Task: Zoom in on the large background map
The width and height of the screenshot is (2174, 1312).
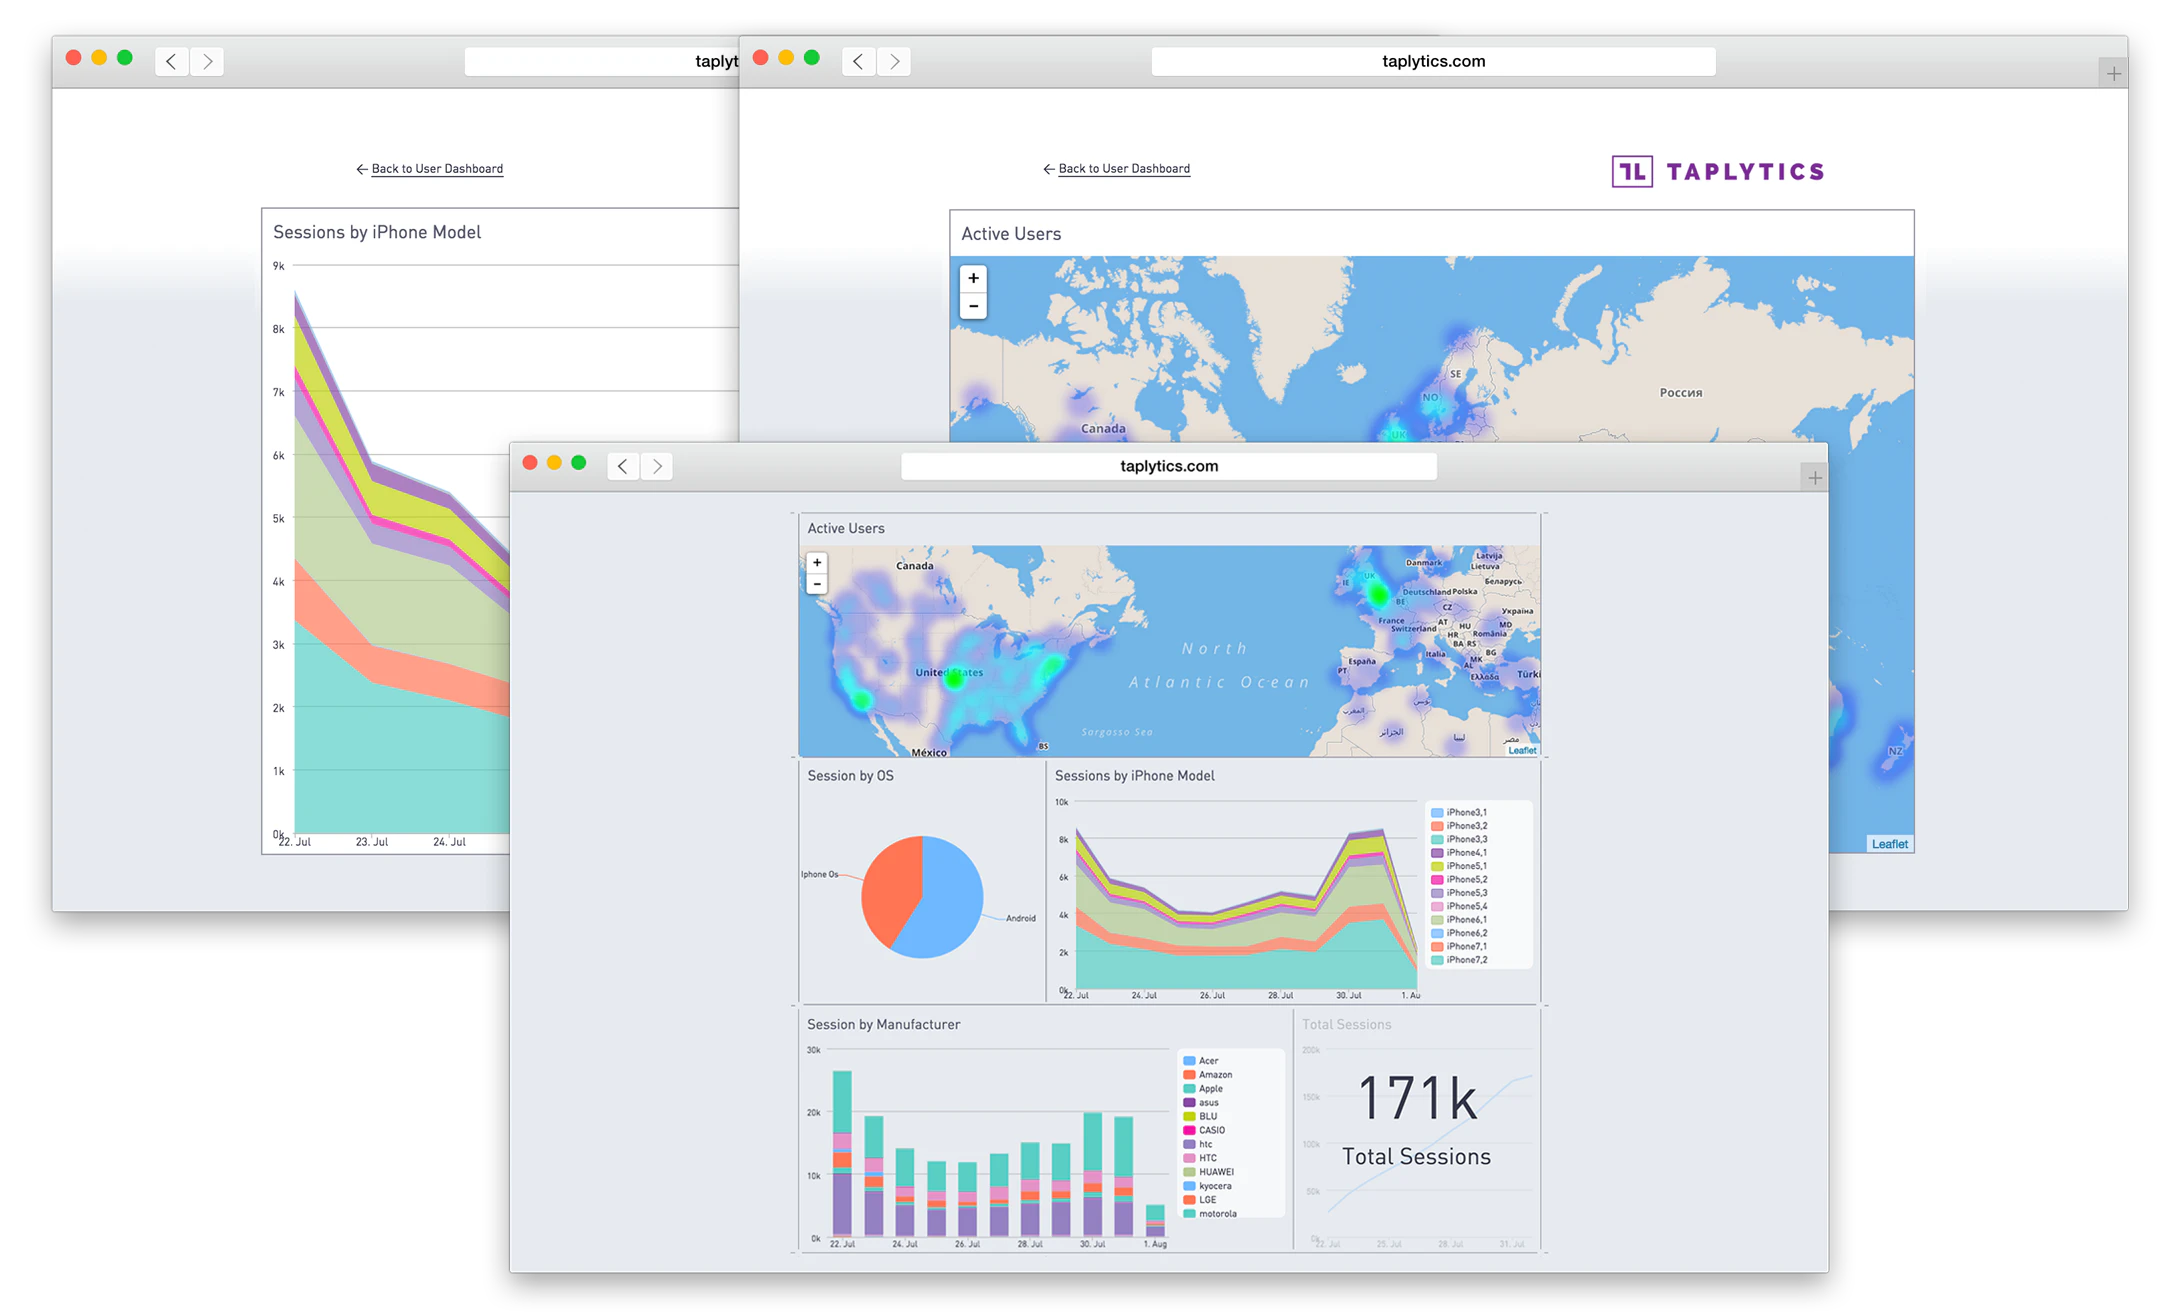Action: pyautogui.click(x=973, y=279)
